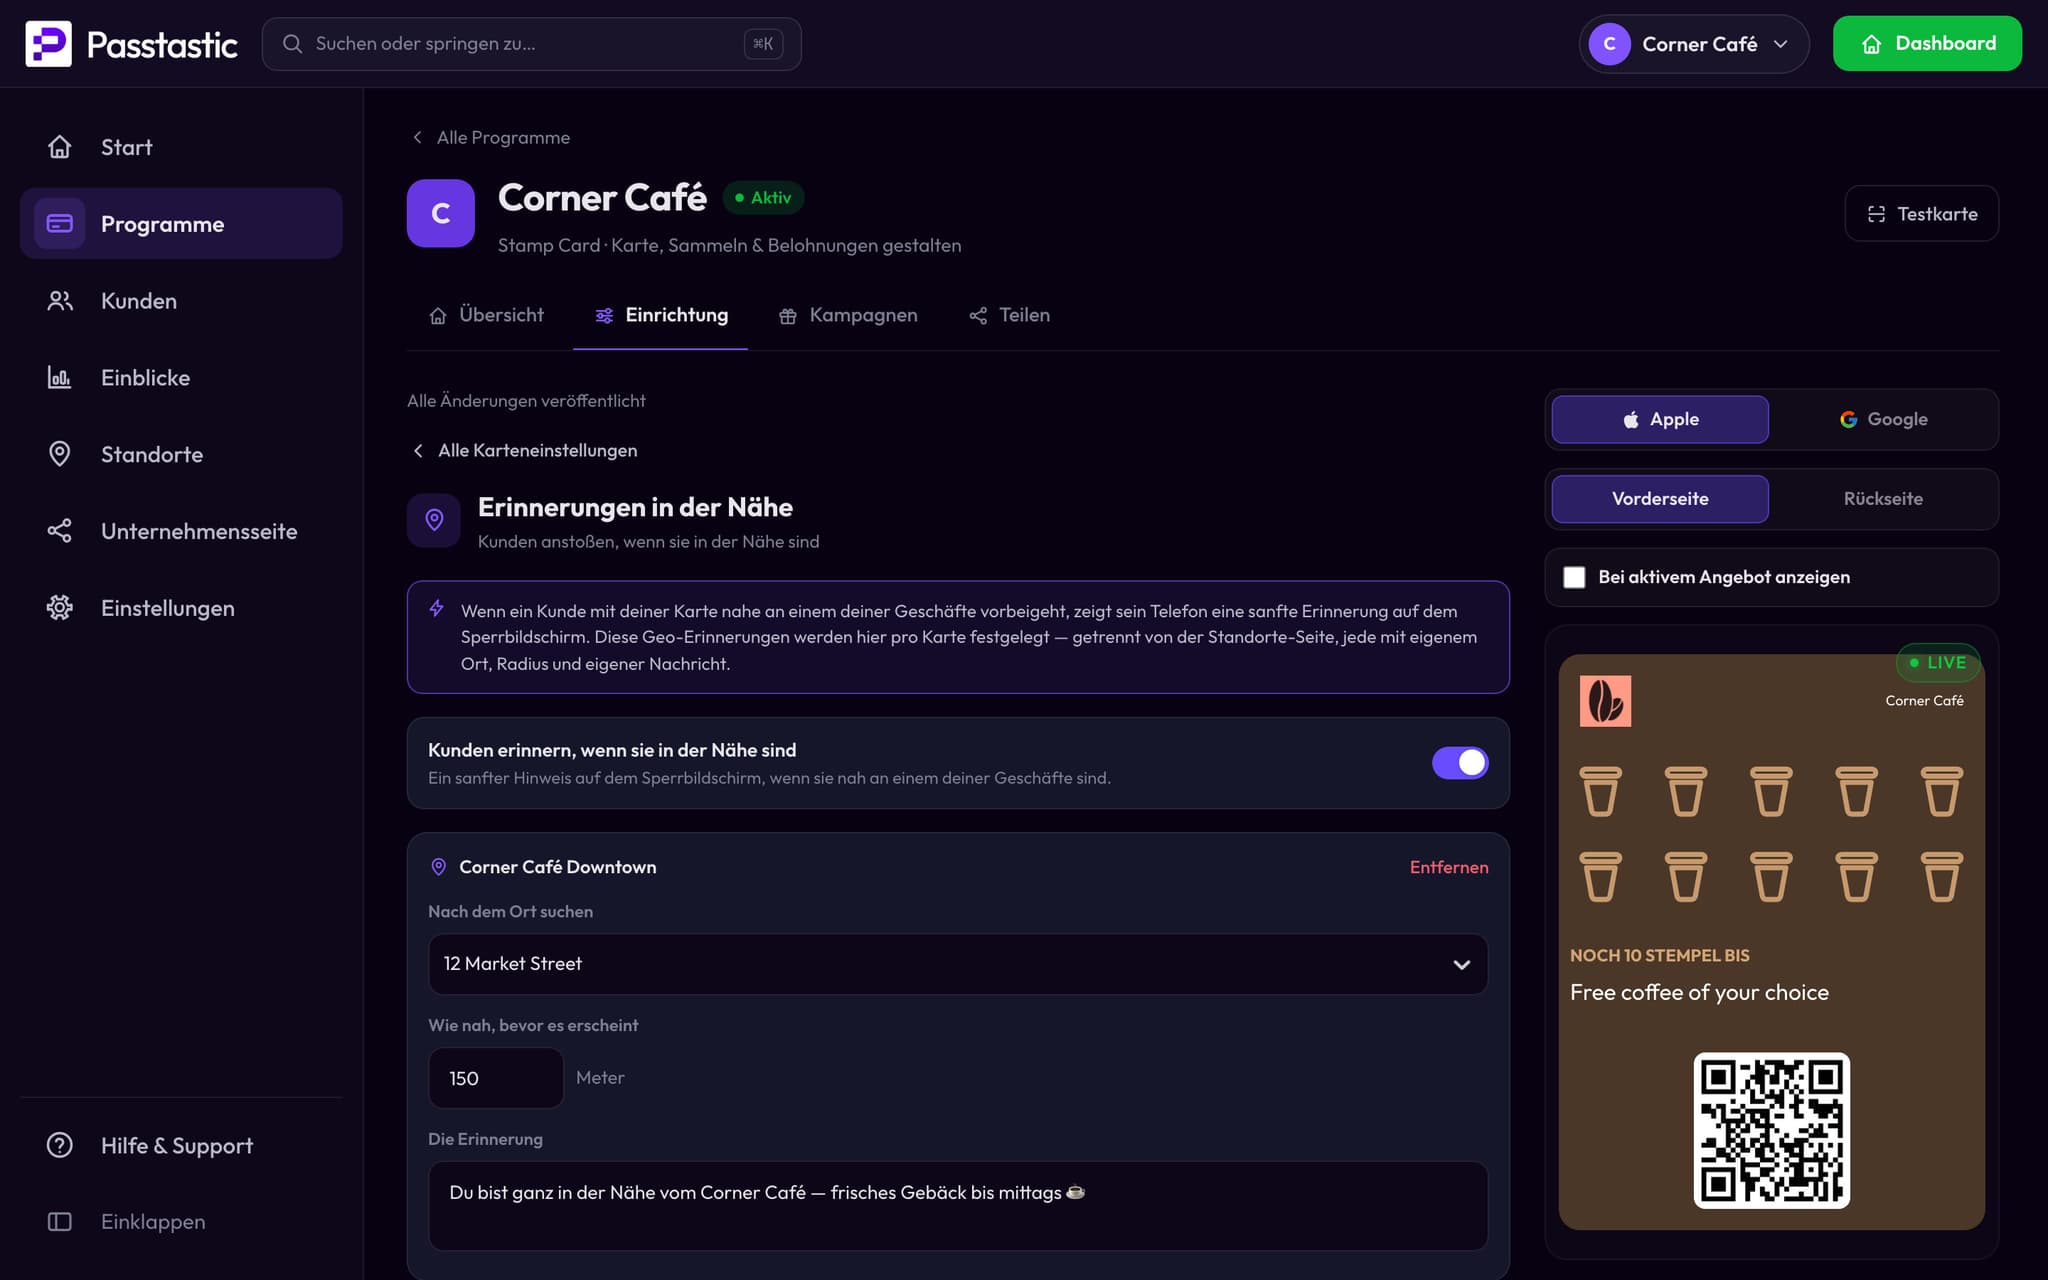Open the Übersicht tab
This screenshot has height=1280, width=2048.
(x=487, y=316)
